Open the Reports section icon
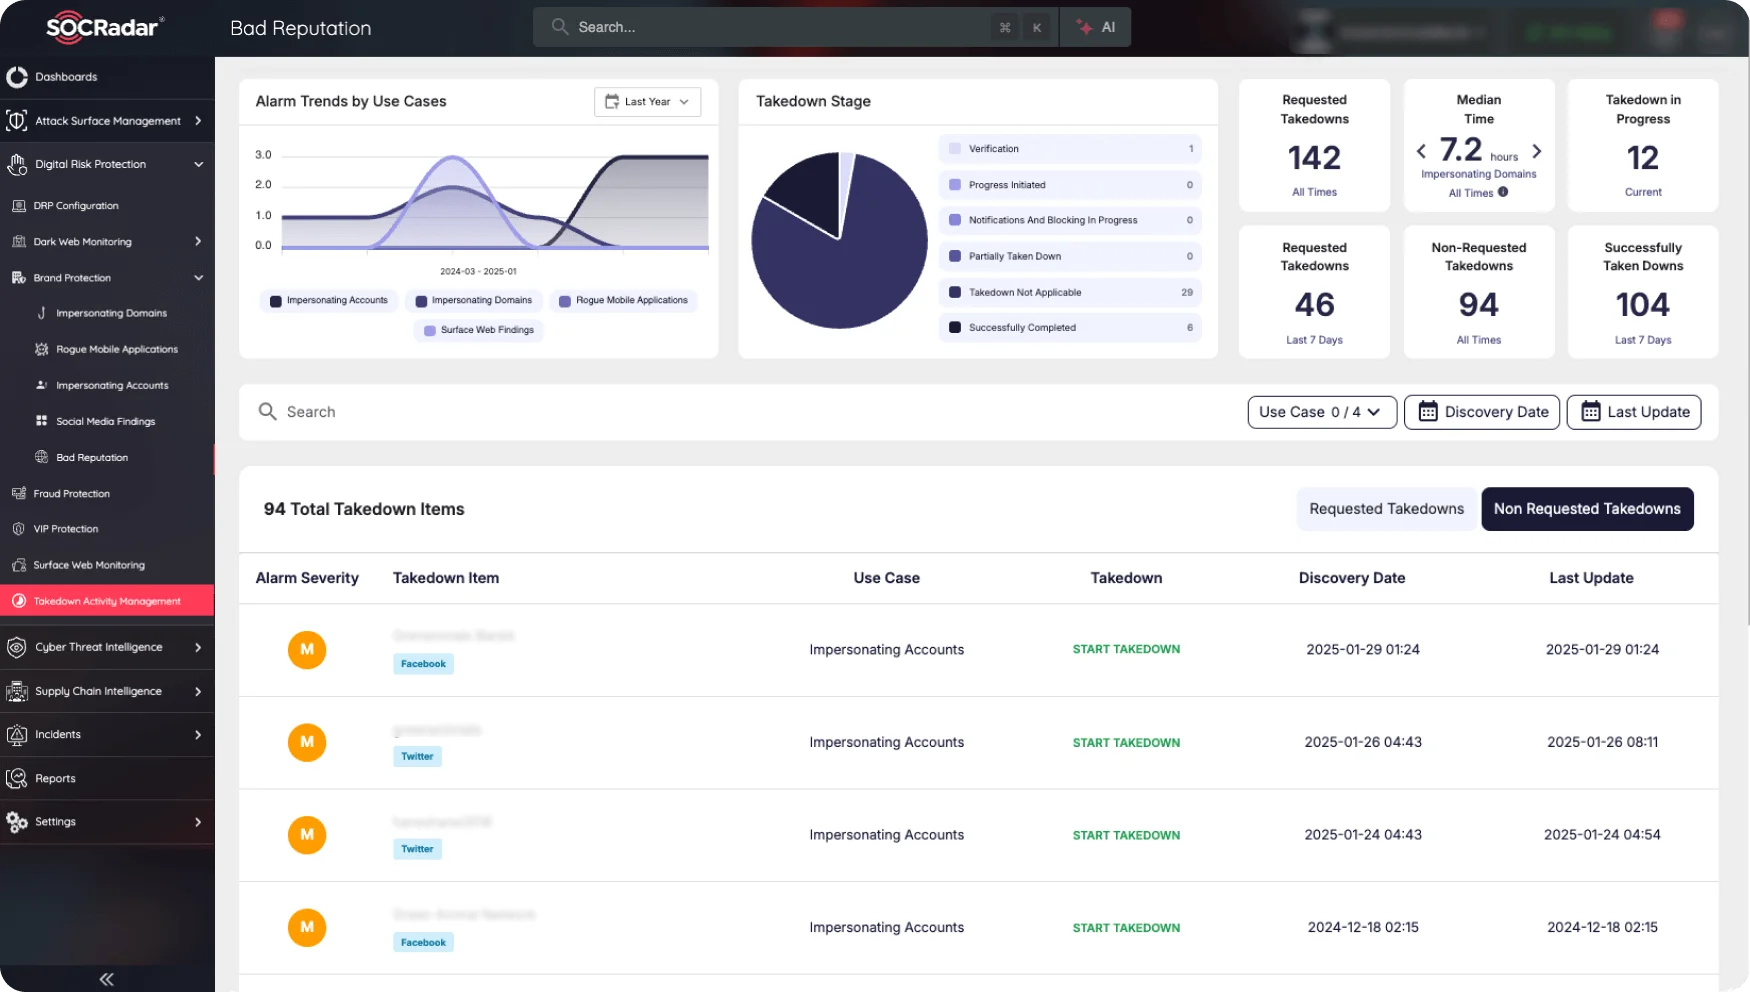 [x=17, y=778]
